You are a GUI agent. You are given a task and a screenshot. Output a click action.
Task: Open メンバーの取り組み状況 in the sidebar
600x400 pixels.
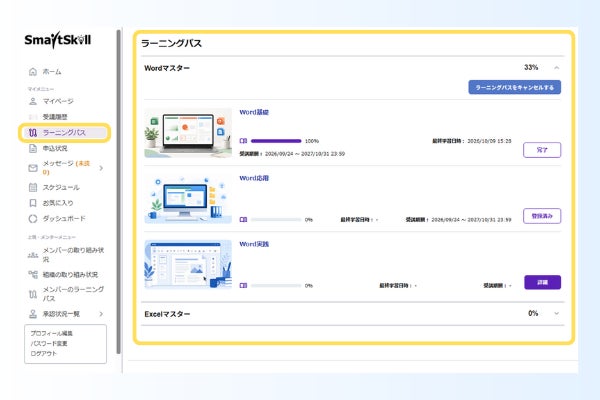[x=73, y=255]
